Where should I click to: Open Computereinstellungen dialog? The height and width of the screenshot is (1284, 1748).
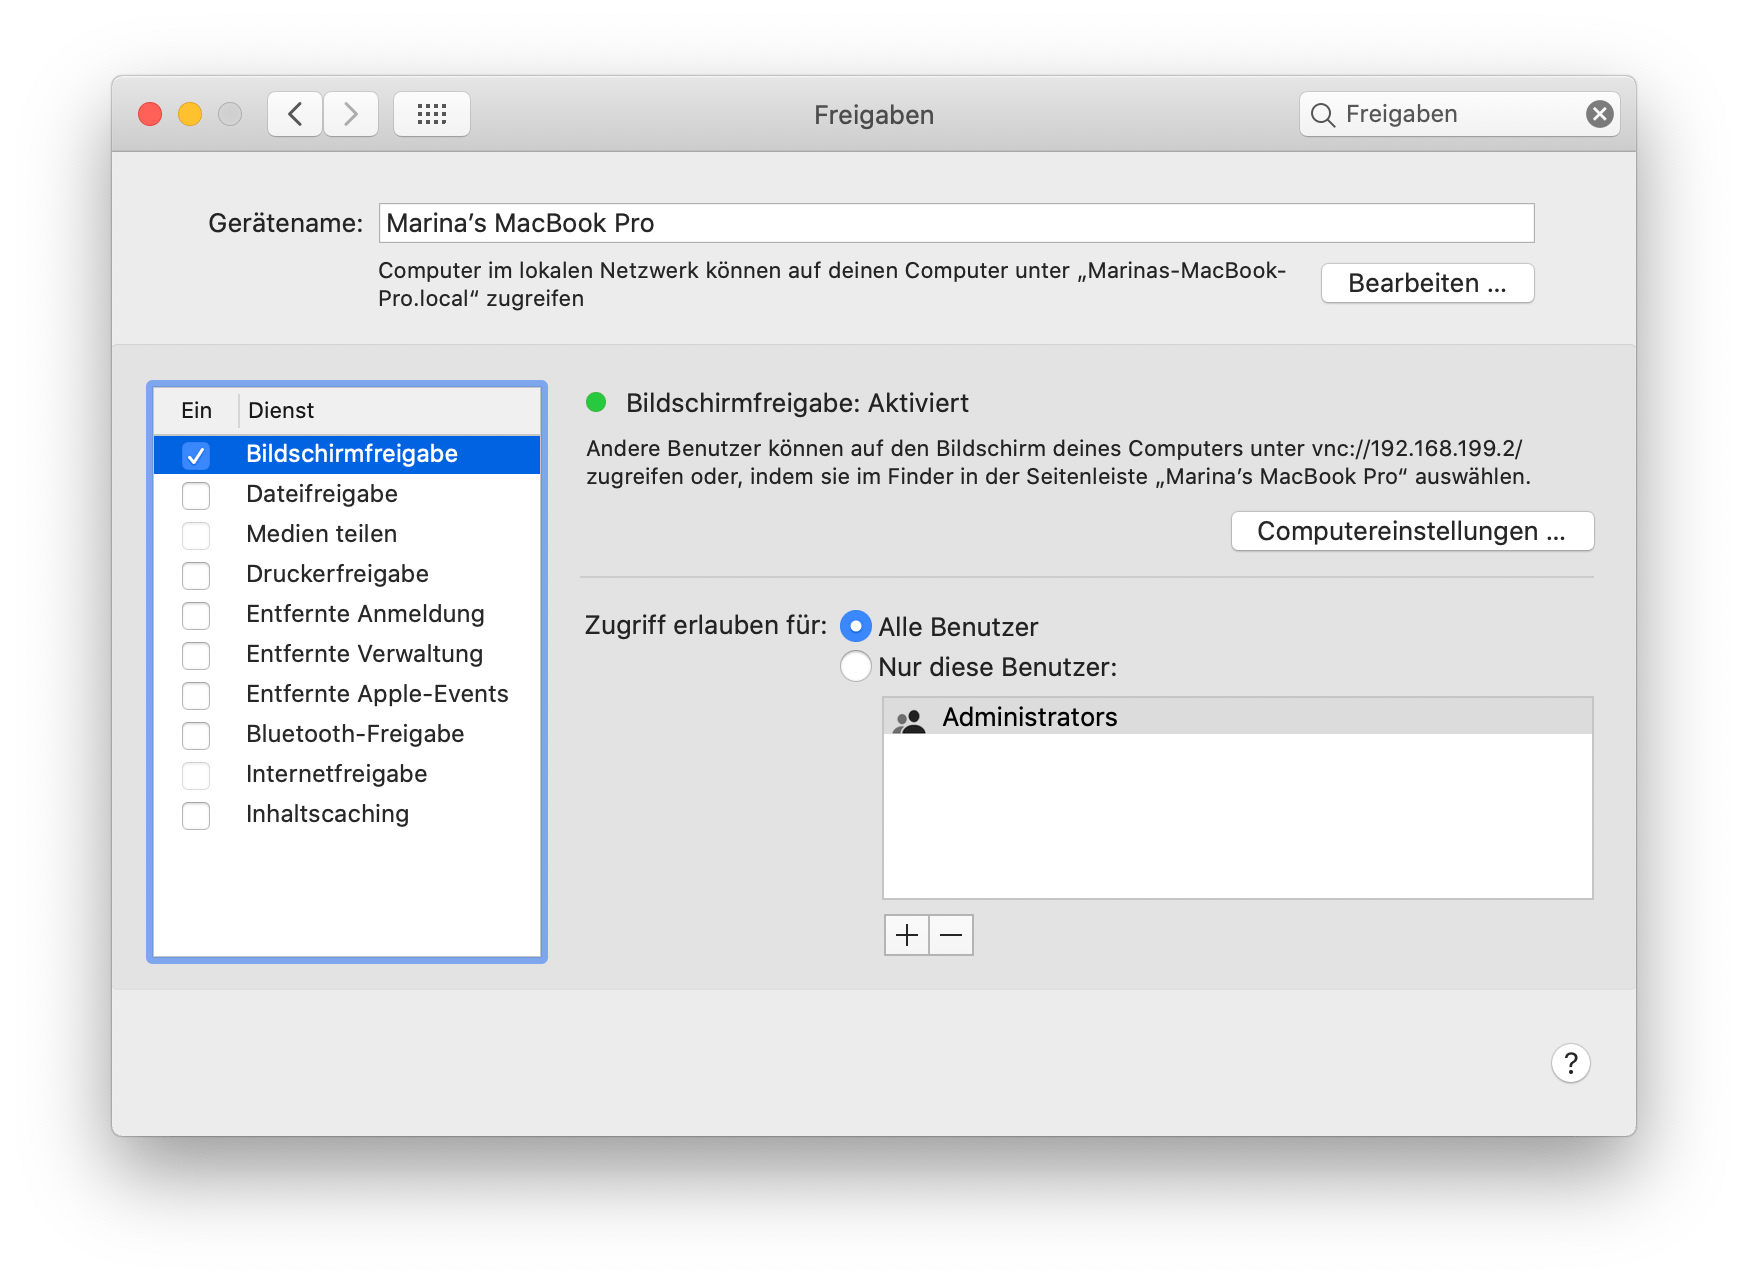tap(1412, 531)
